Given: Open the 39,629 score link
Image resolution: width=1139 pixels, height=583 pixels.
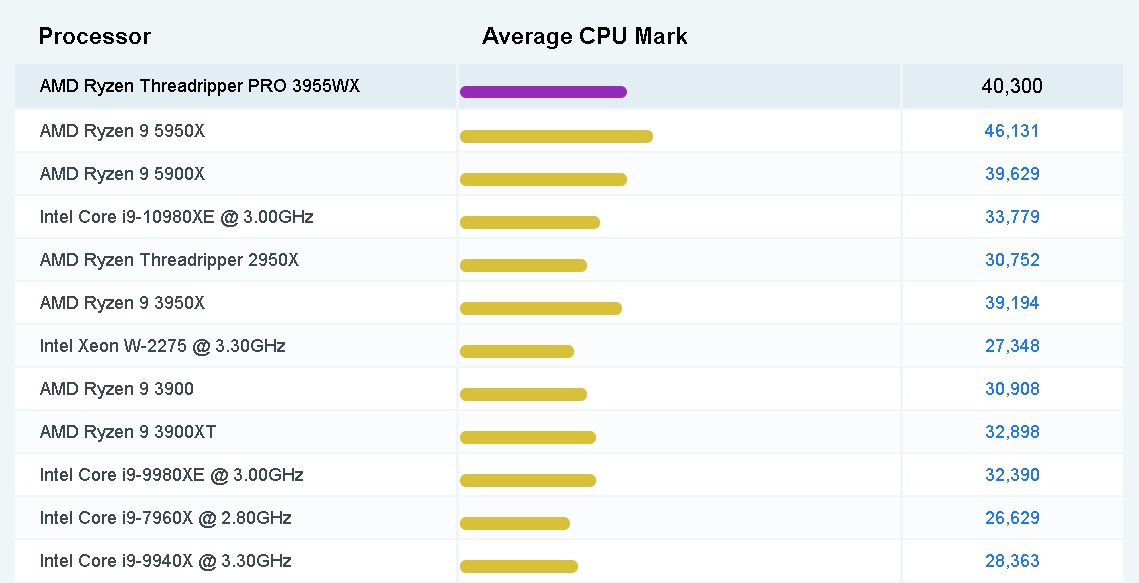Looking at the screenshot, I should click(x=1012, y=174).
